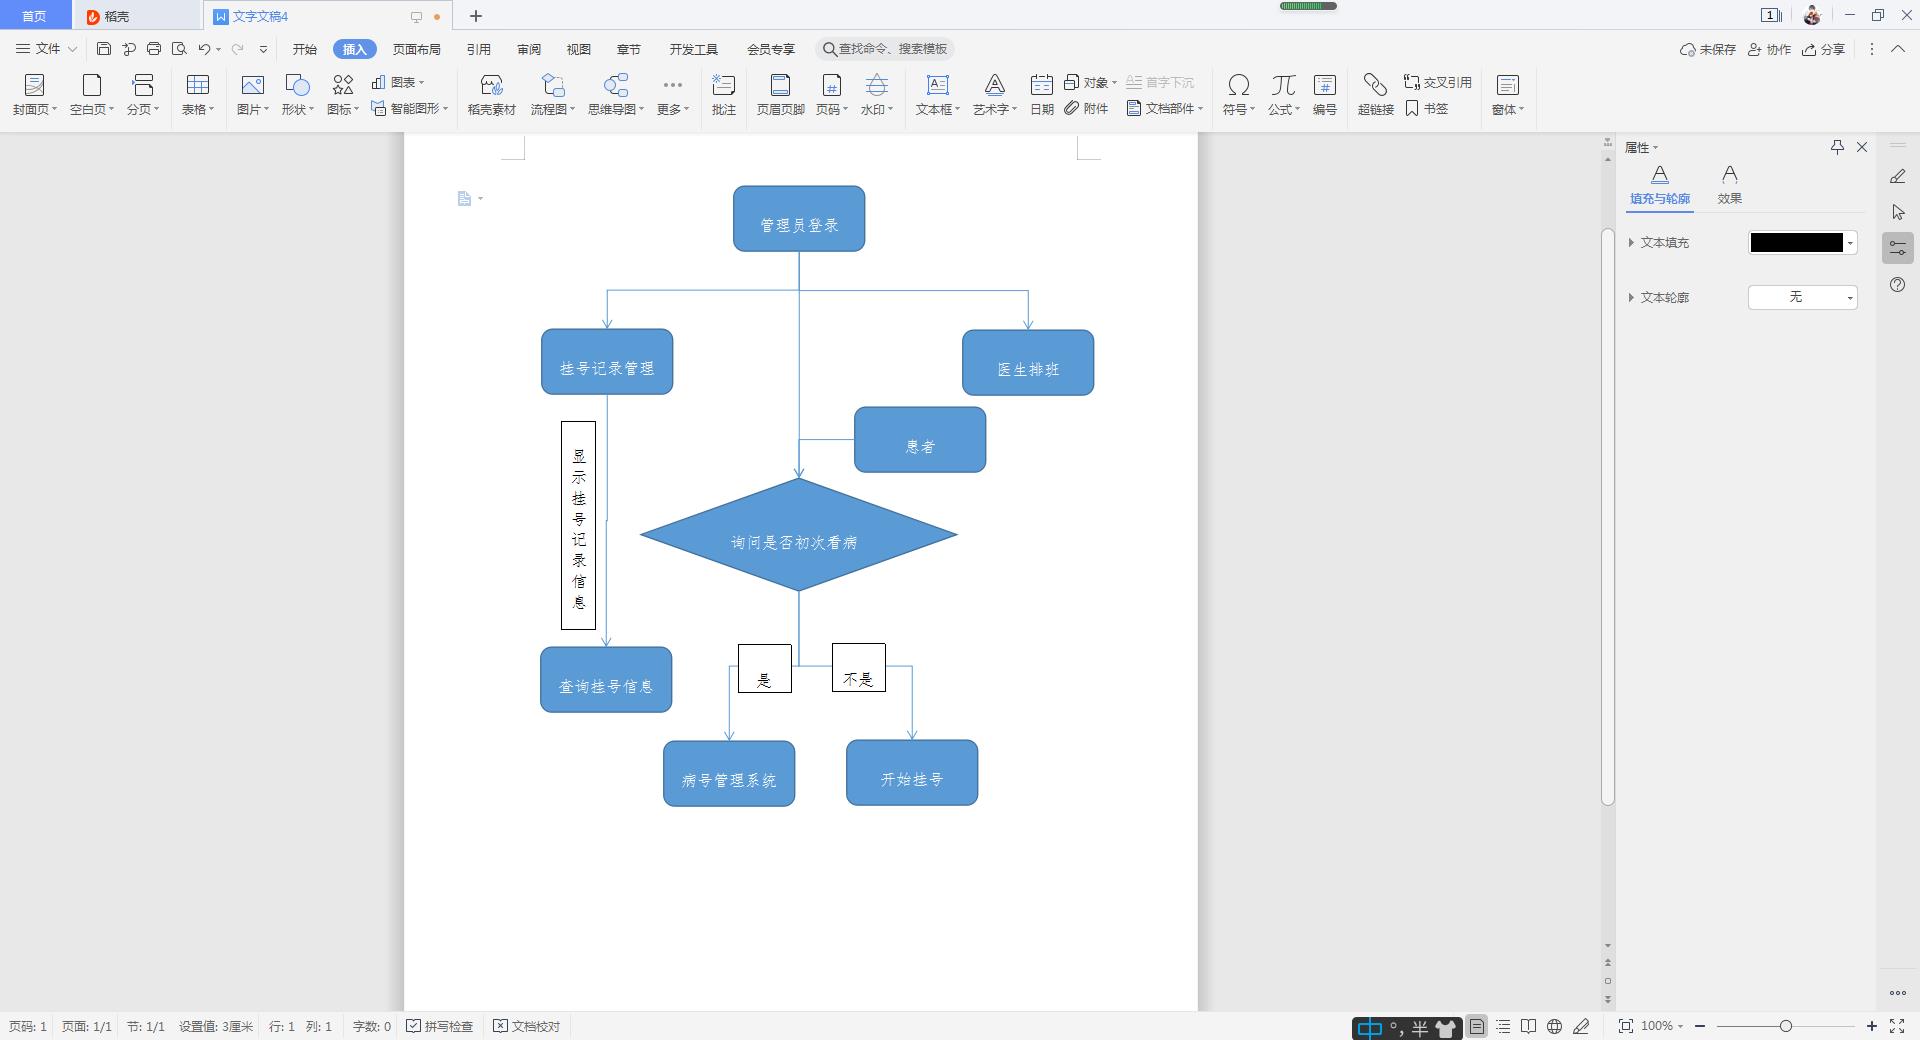Image resolution: width=1920 pixels, height=1040 pixels.
Task: Toggle 文档校对 proofreading in status bar
Action: point(527,1026)
